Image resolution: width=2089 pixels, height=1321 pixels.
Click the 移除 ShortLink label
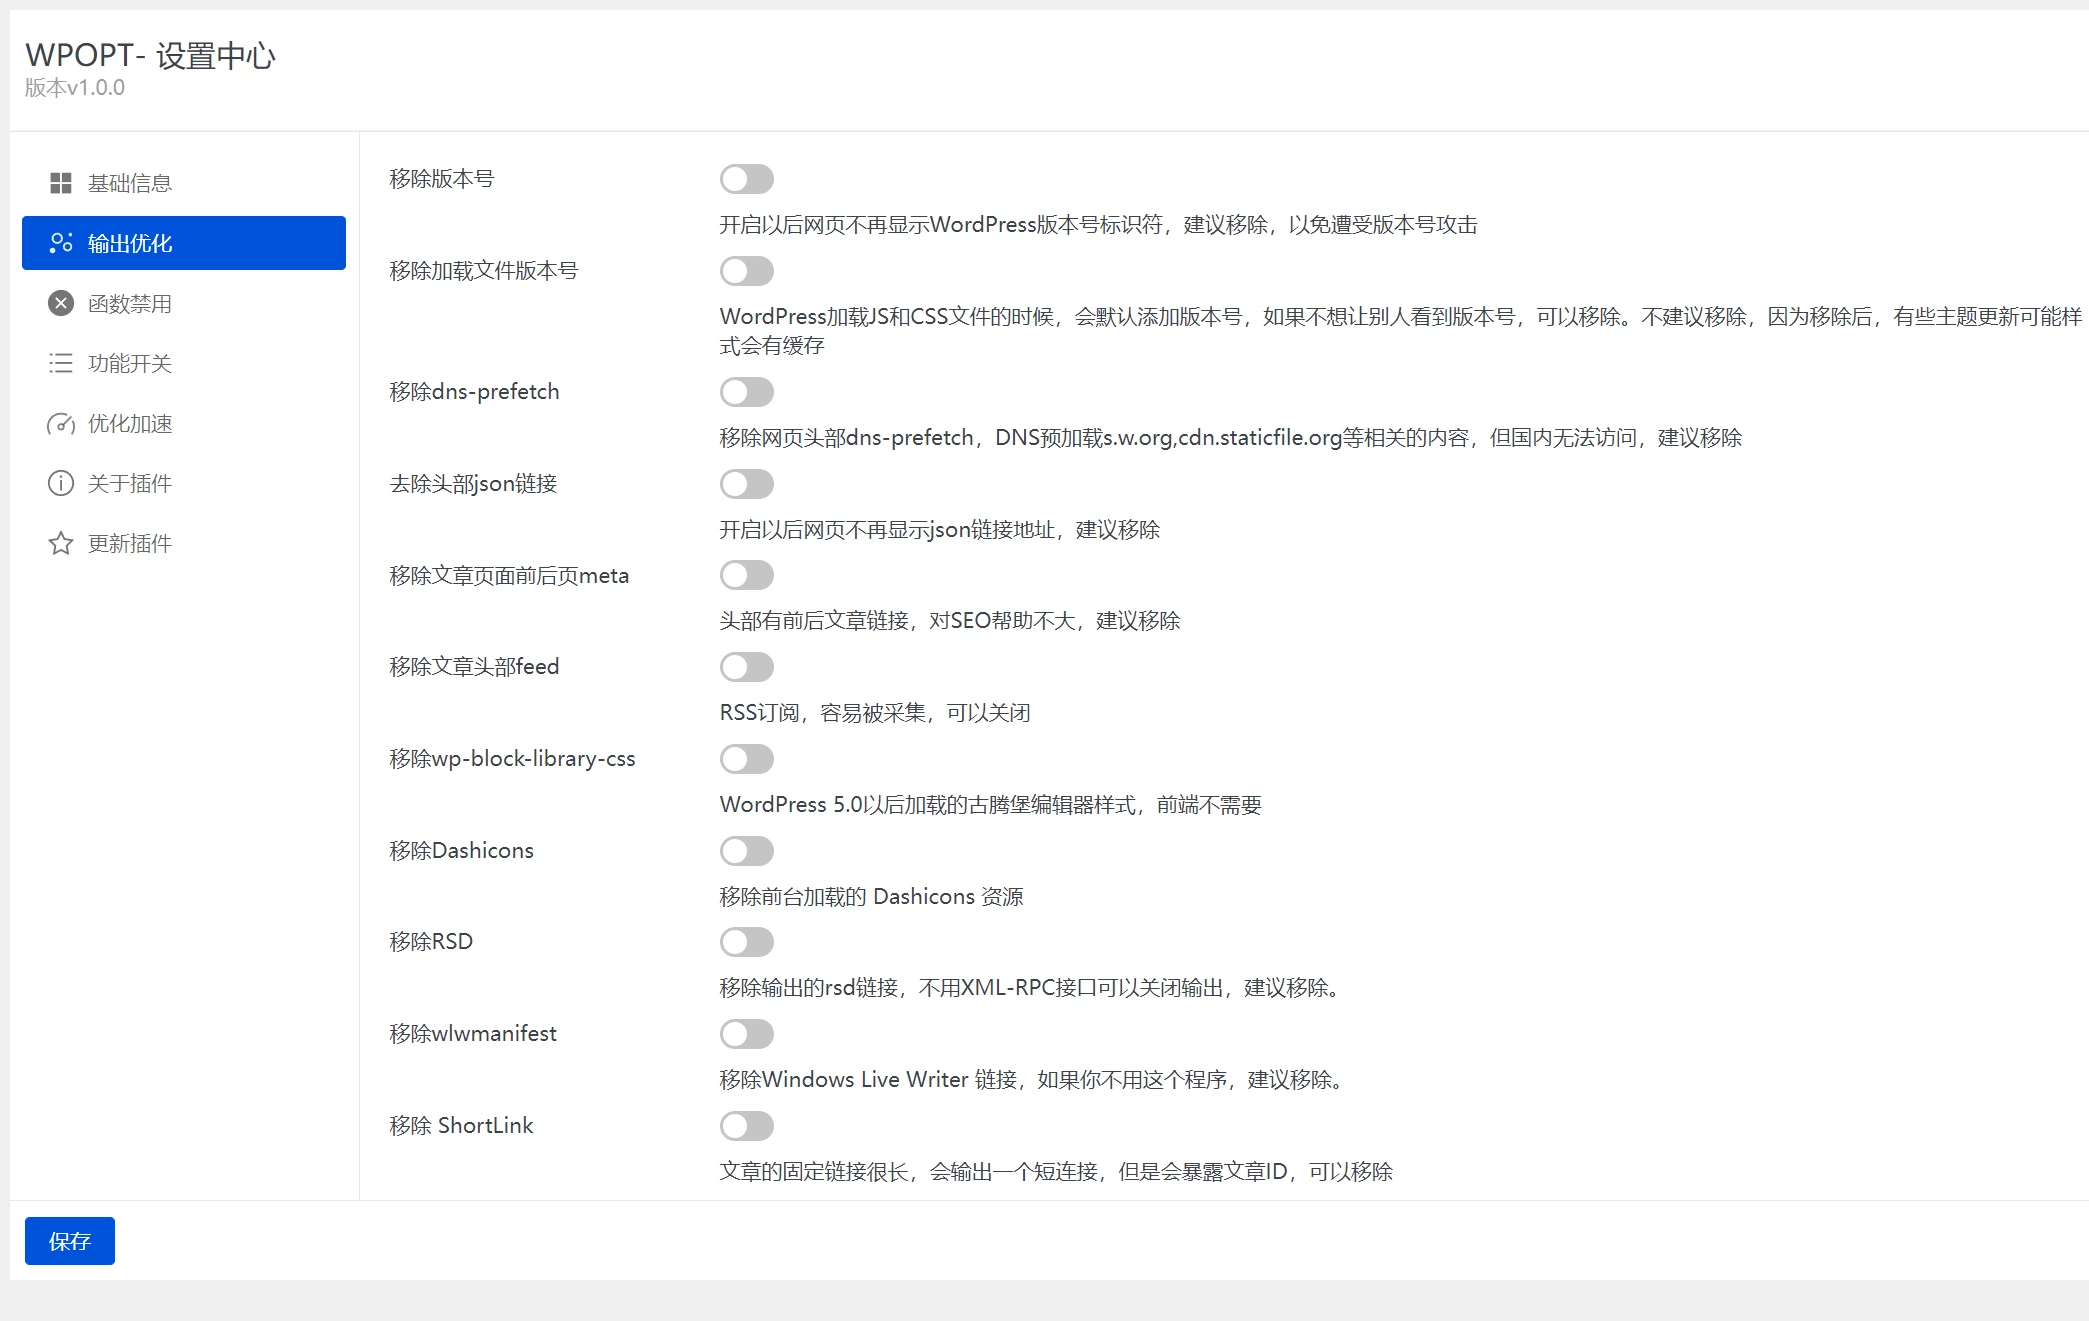(461, 1126)
